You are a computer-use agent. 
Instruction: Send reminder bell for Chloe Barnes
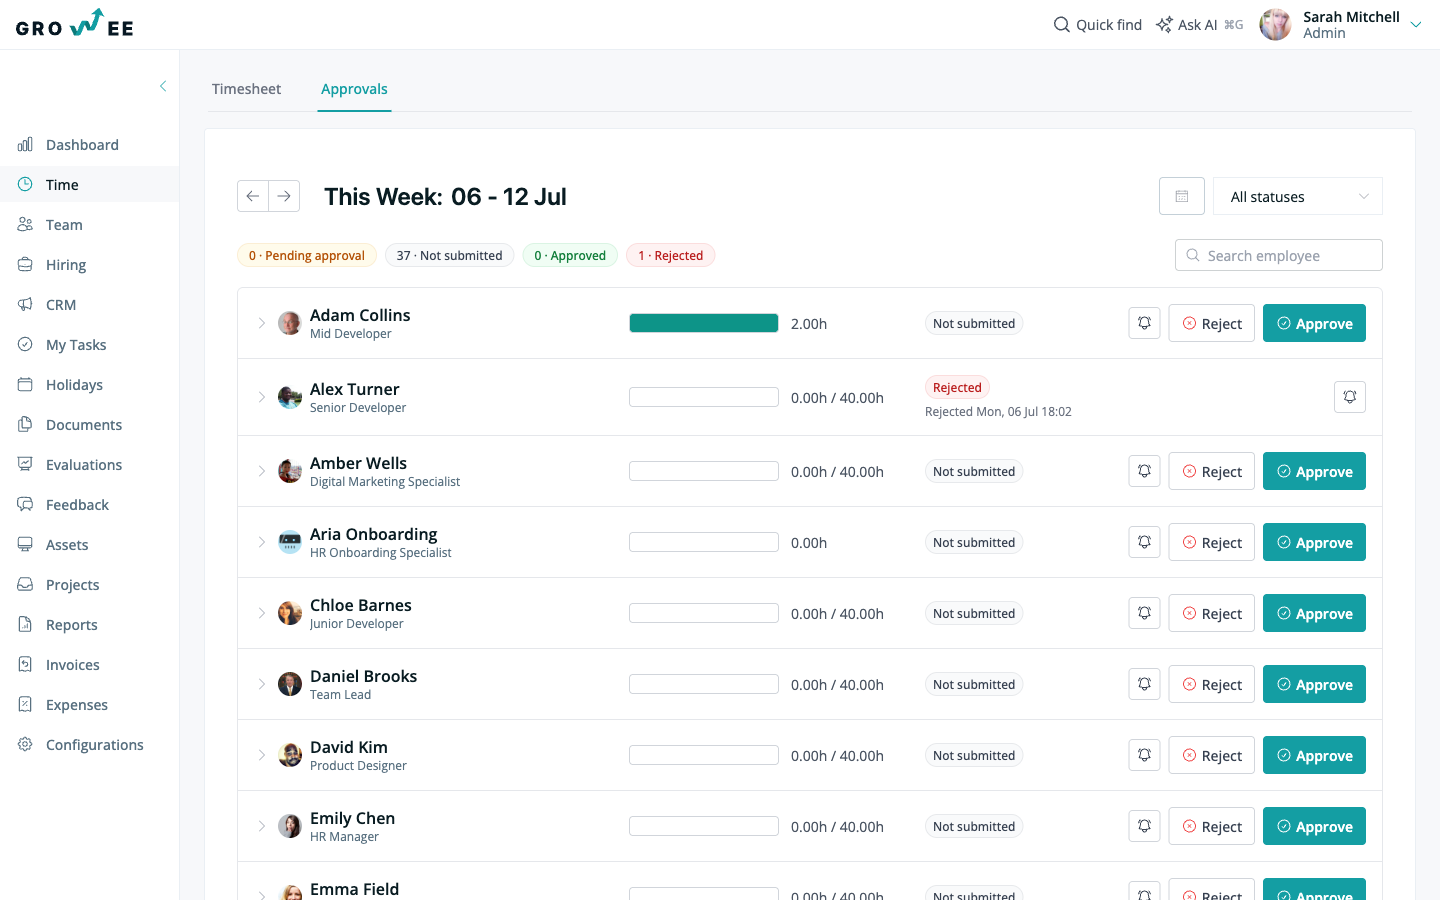coord(1145,613)
